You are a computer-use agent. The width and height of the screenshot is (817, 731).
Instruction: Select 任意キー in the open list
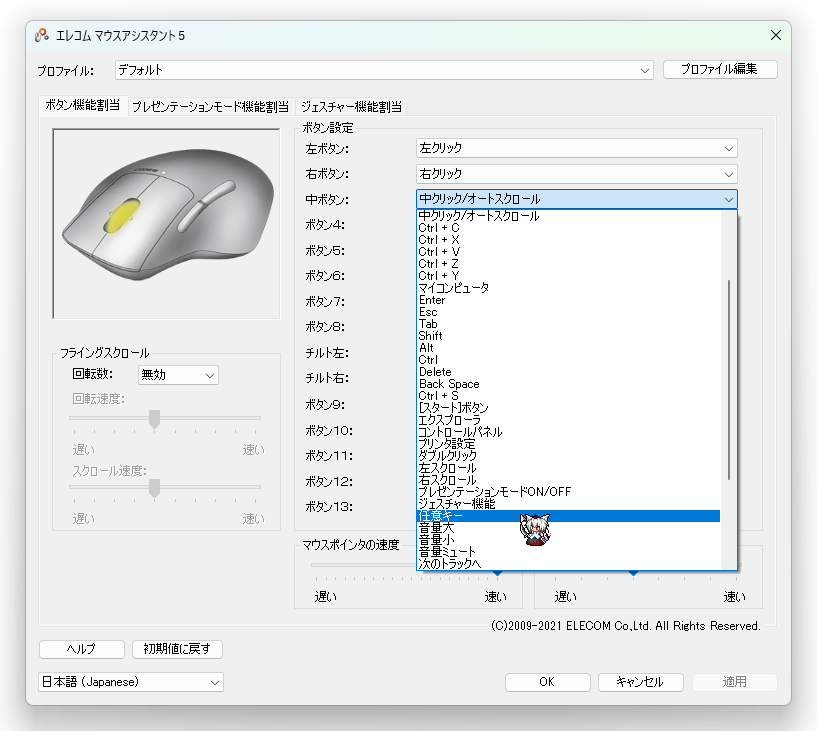click(440, 516)
